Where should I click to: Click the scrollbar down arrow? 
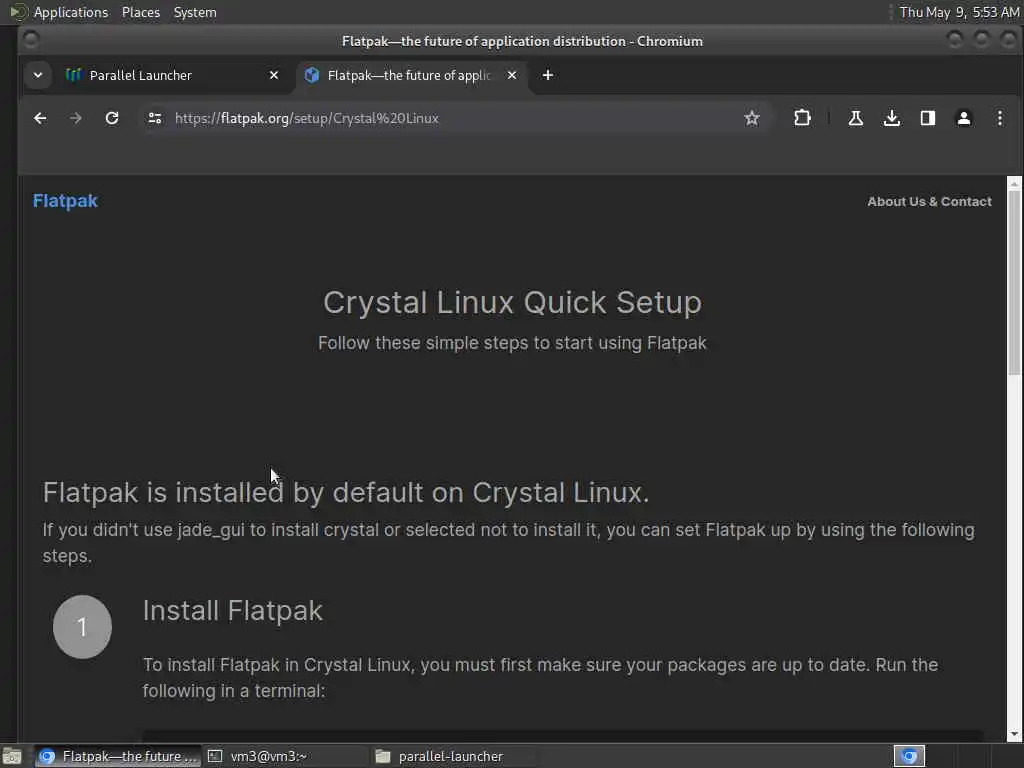click(x=1014, y=734)
